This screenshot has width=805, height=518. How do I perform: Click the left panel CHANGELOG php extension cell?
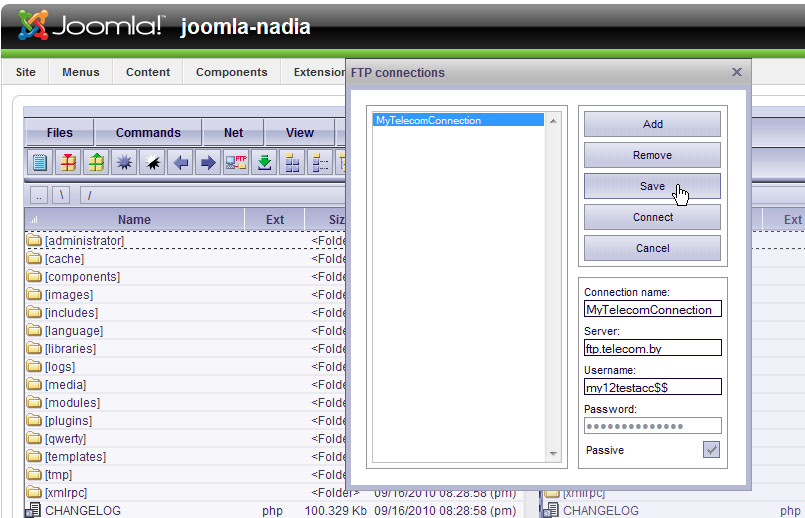coord(272,511)
